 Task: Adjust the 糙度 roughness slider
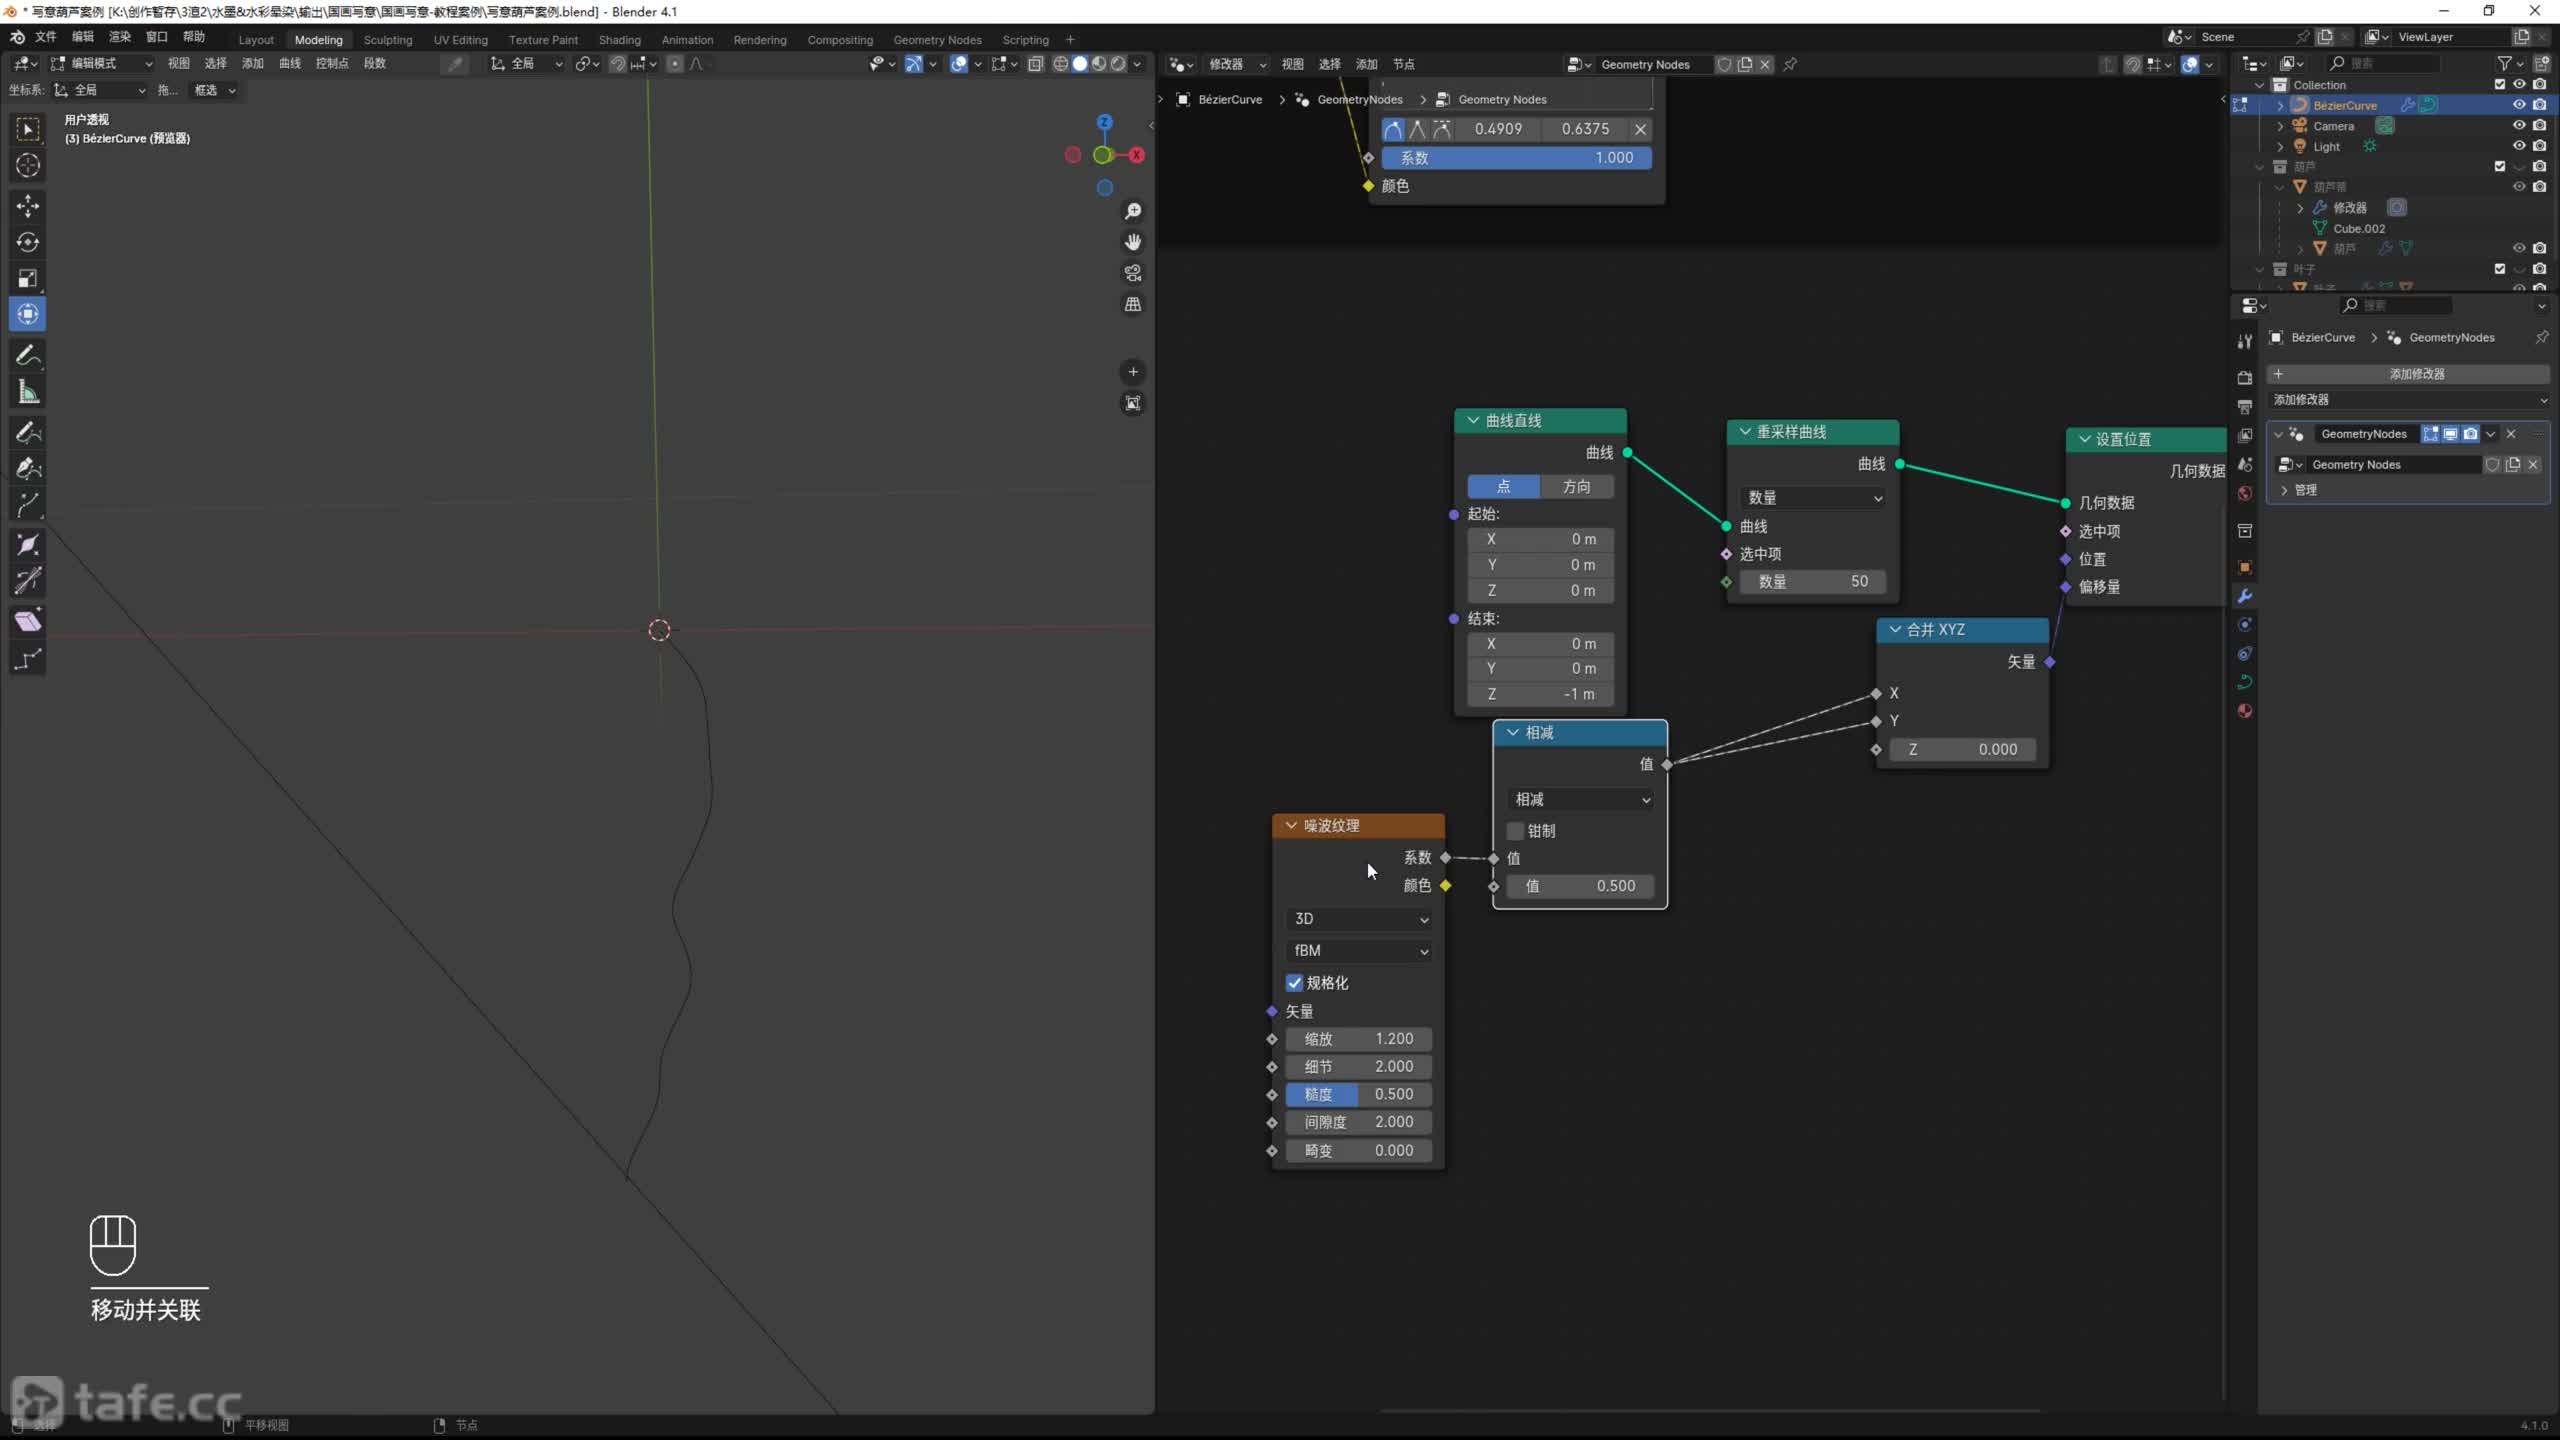tap(1358, 1095)
